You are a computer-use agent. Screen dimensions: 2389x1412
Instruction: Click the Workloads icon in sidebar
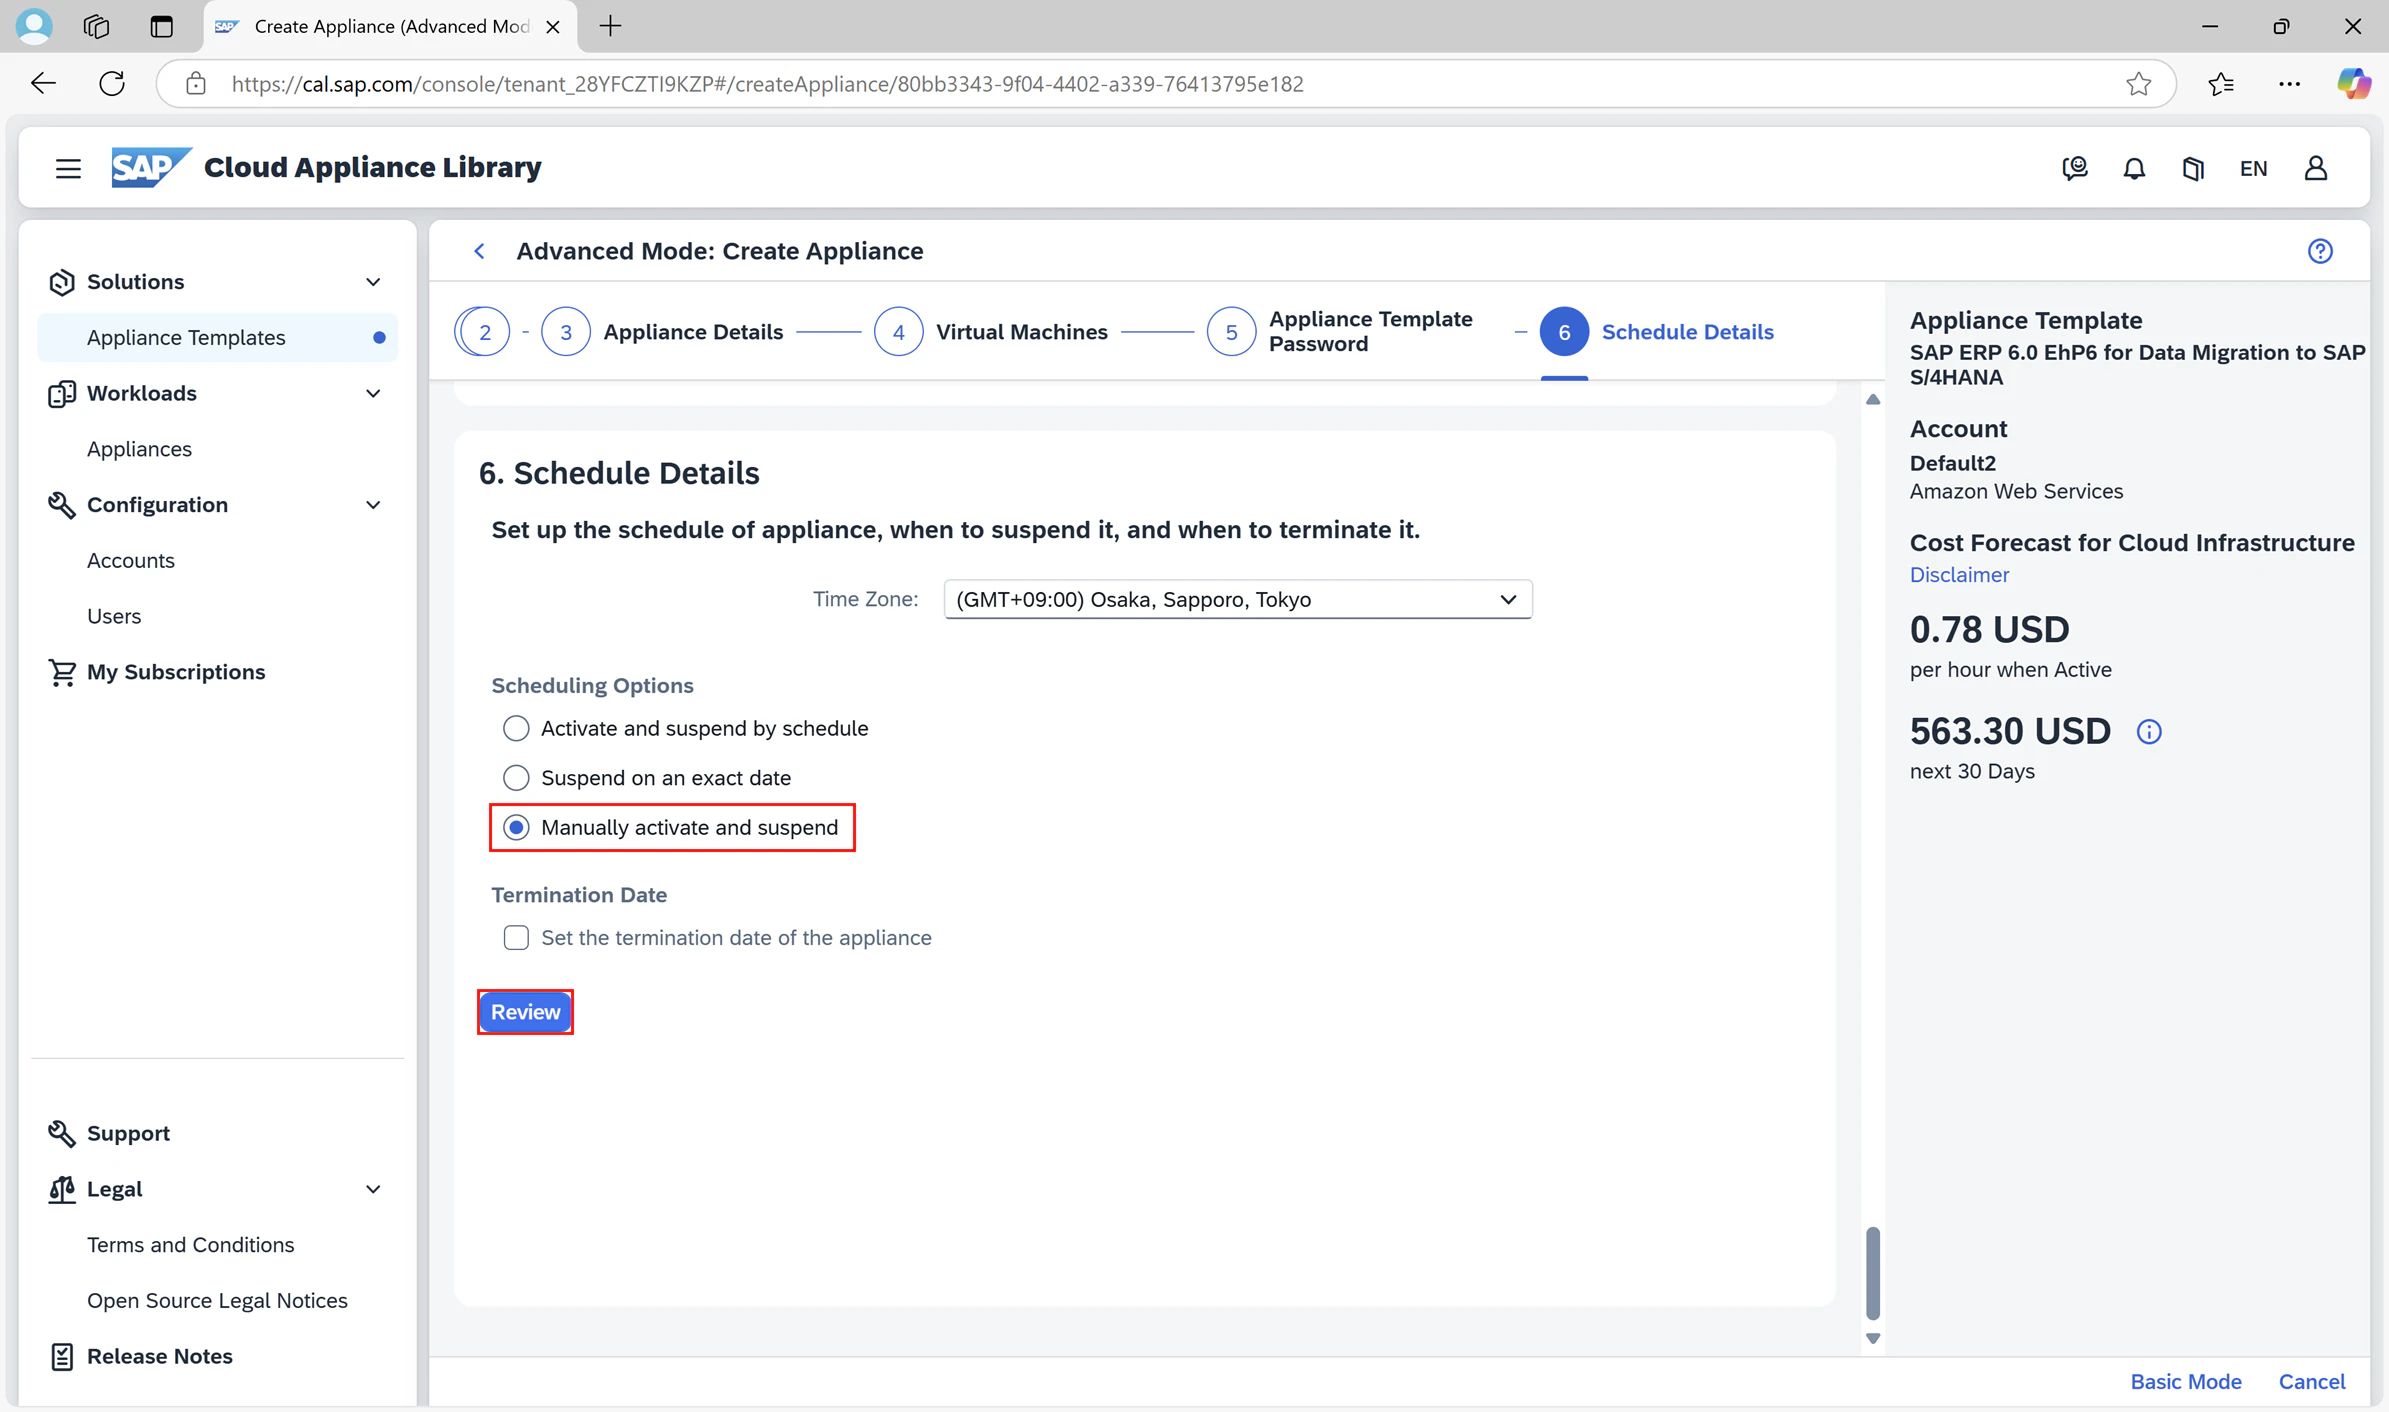[61, 394]
